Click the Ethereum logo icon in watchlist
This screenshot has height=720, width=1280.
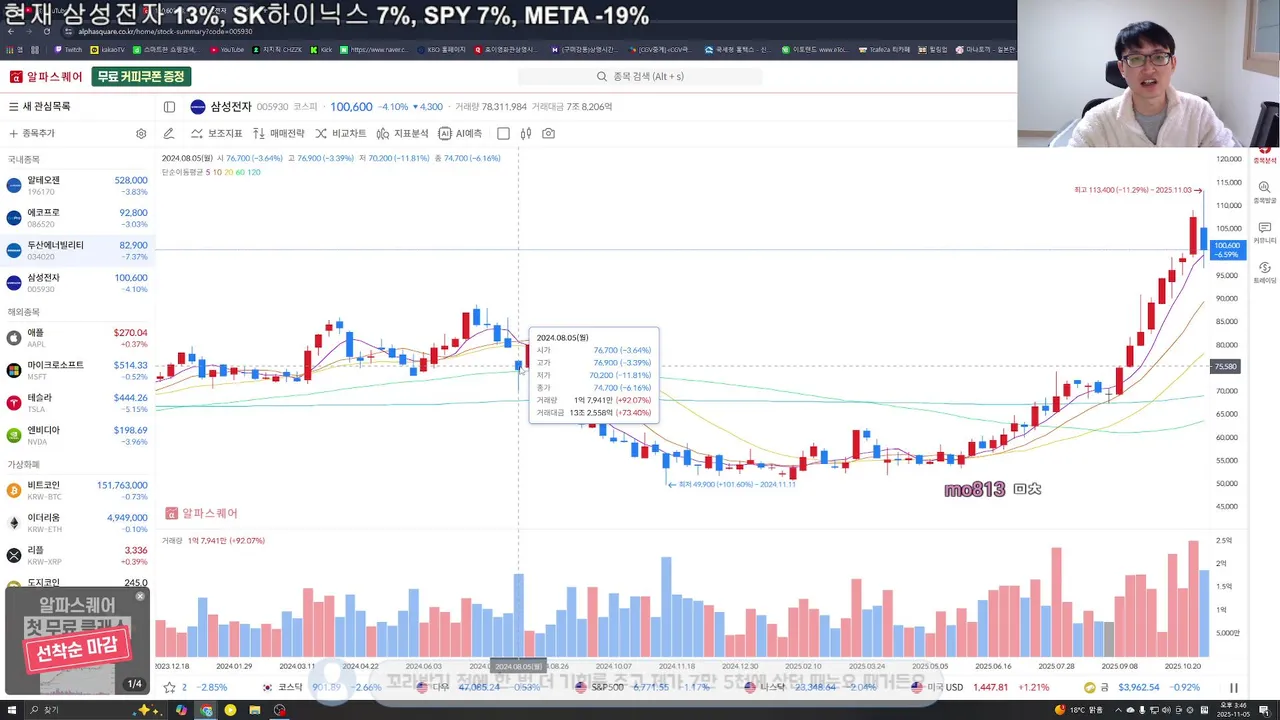(x=14, y=522)
